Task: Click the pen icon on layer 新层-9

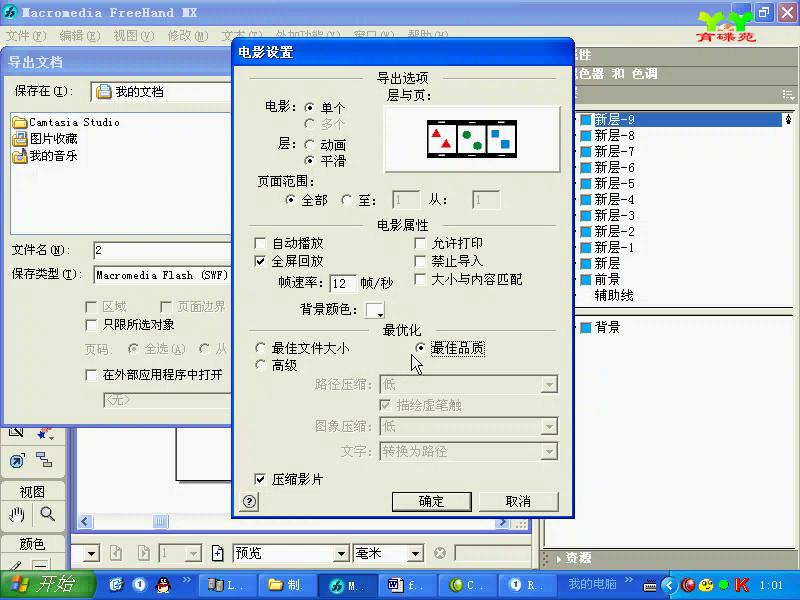Action: click(x=789, y=119)
